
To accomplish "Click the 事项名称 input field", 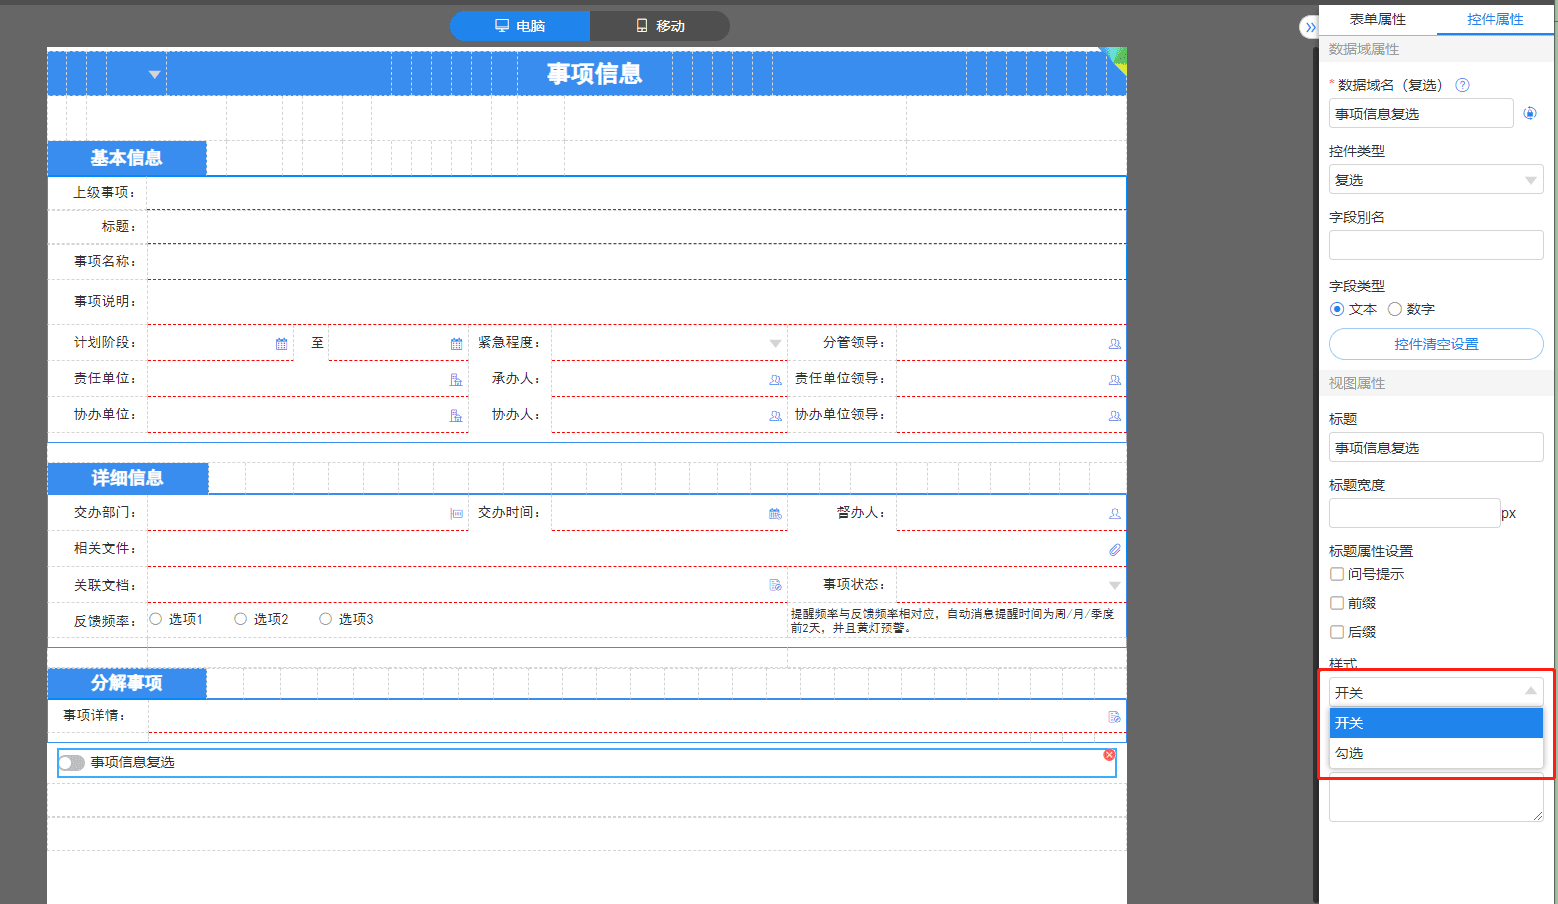I will [x=636, y=262].
